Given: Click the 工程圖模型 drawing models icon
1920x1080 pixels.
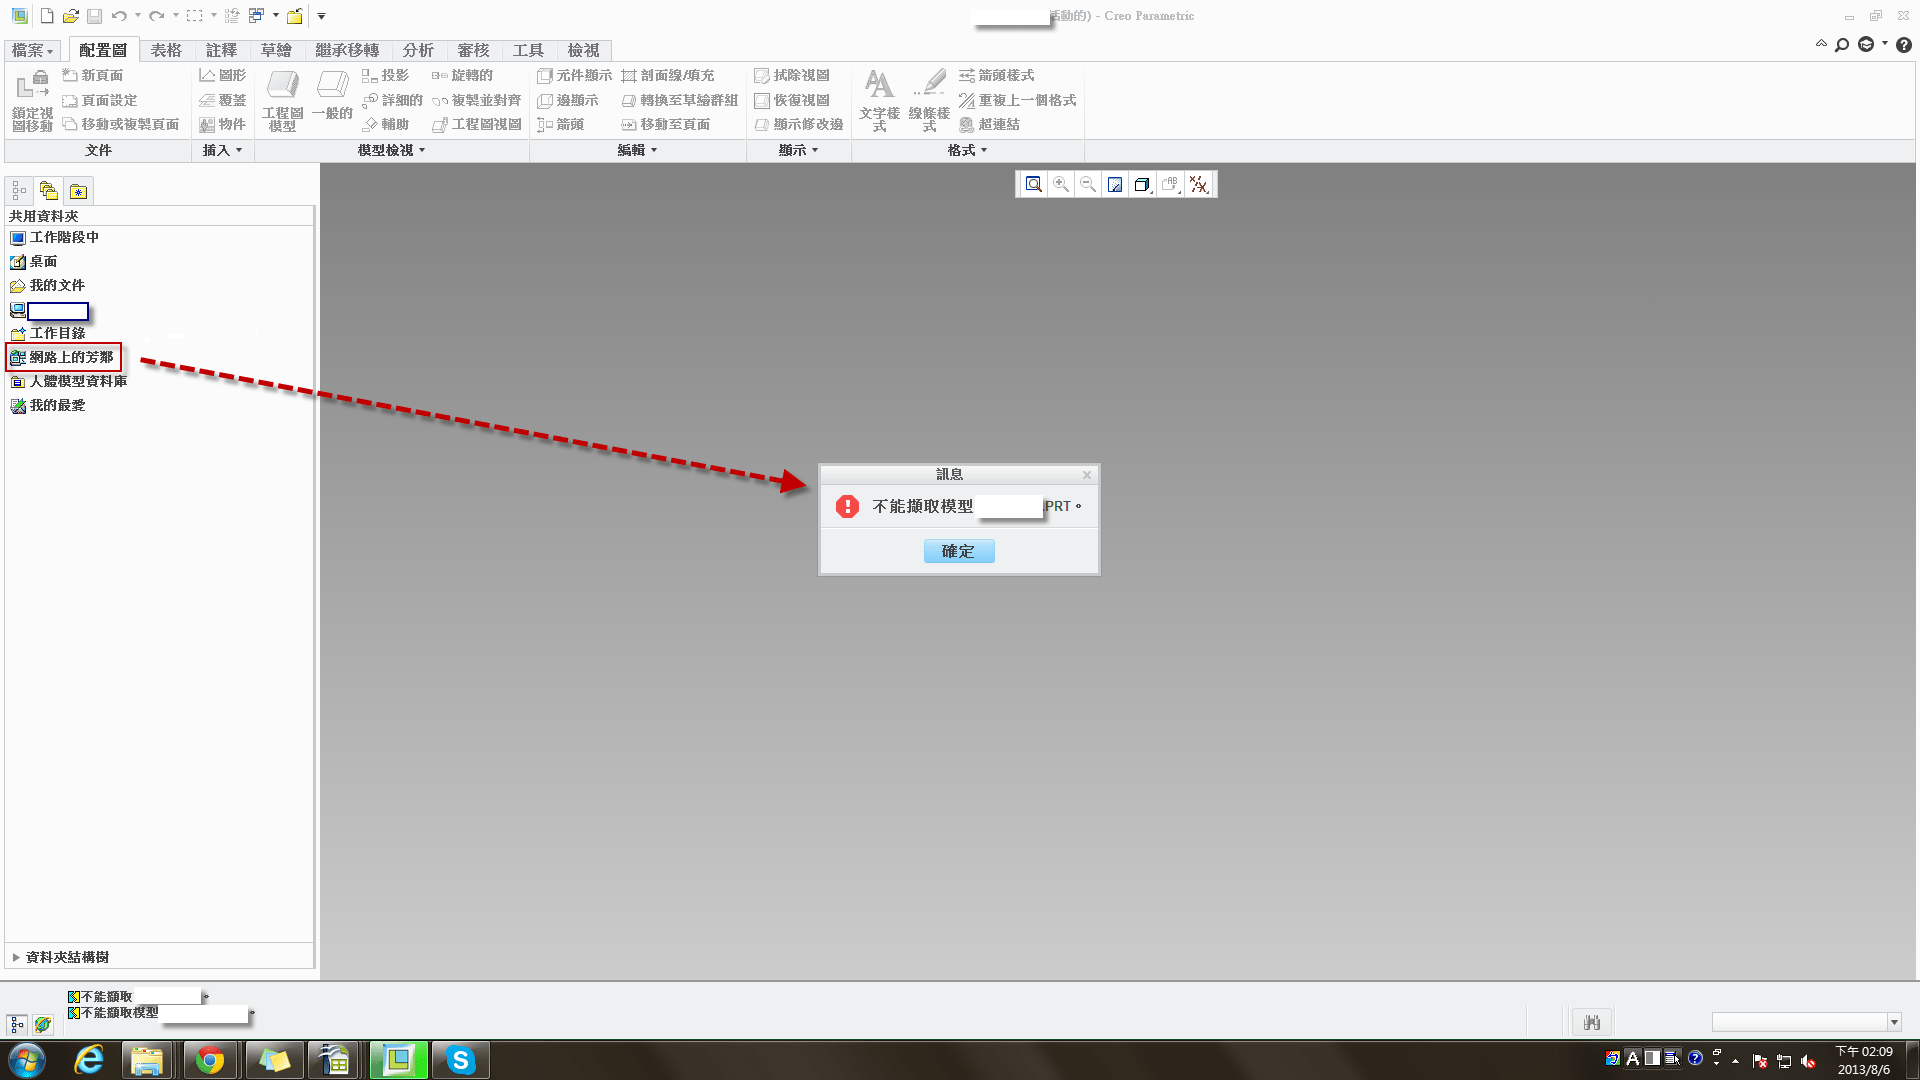Looking at the screenshot, I should pyautogui.click(x=282, y=99).
